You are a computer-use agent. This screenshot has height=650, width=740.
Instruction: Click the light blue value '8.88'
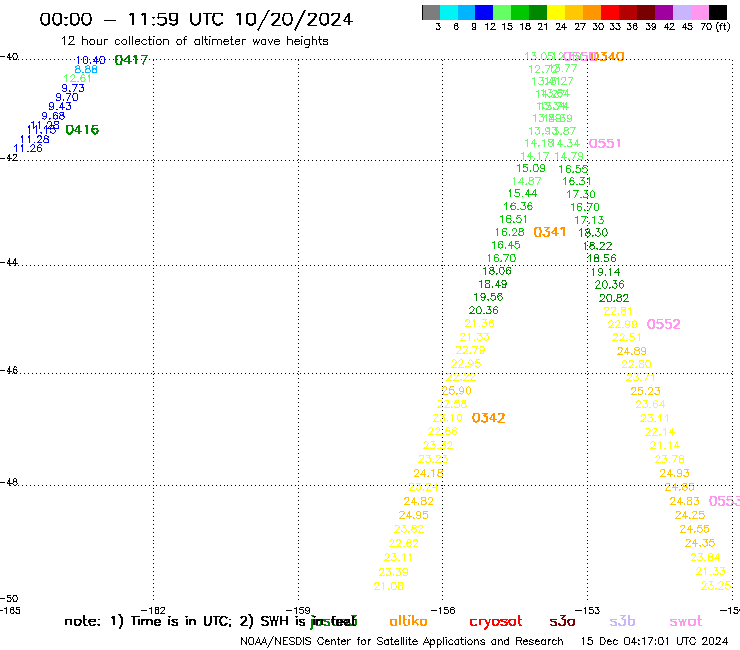pyautogui.click(x=86, y=69)
